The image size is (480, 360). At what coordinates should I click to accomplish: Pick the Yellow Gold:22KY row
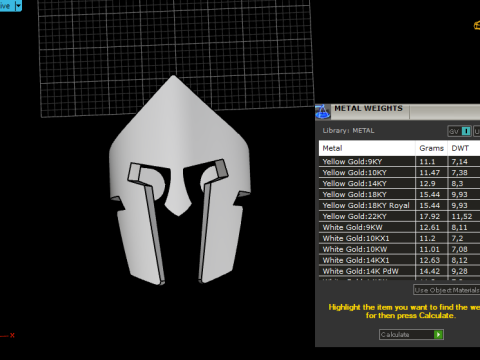(x=399, y=217)
